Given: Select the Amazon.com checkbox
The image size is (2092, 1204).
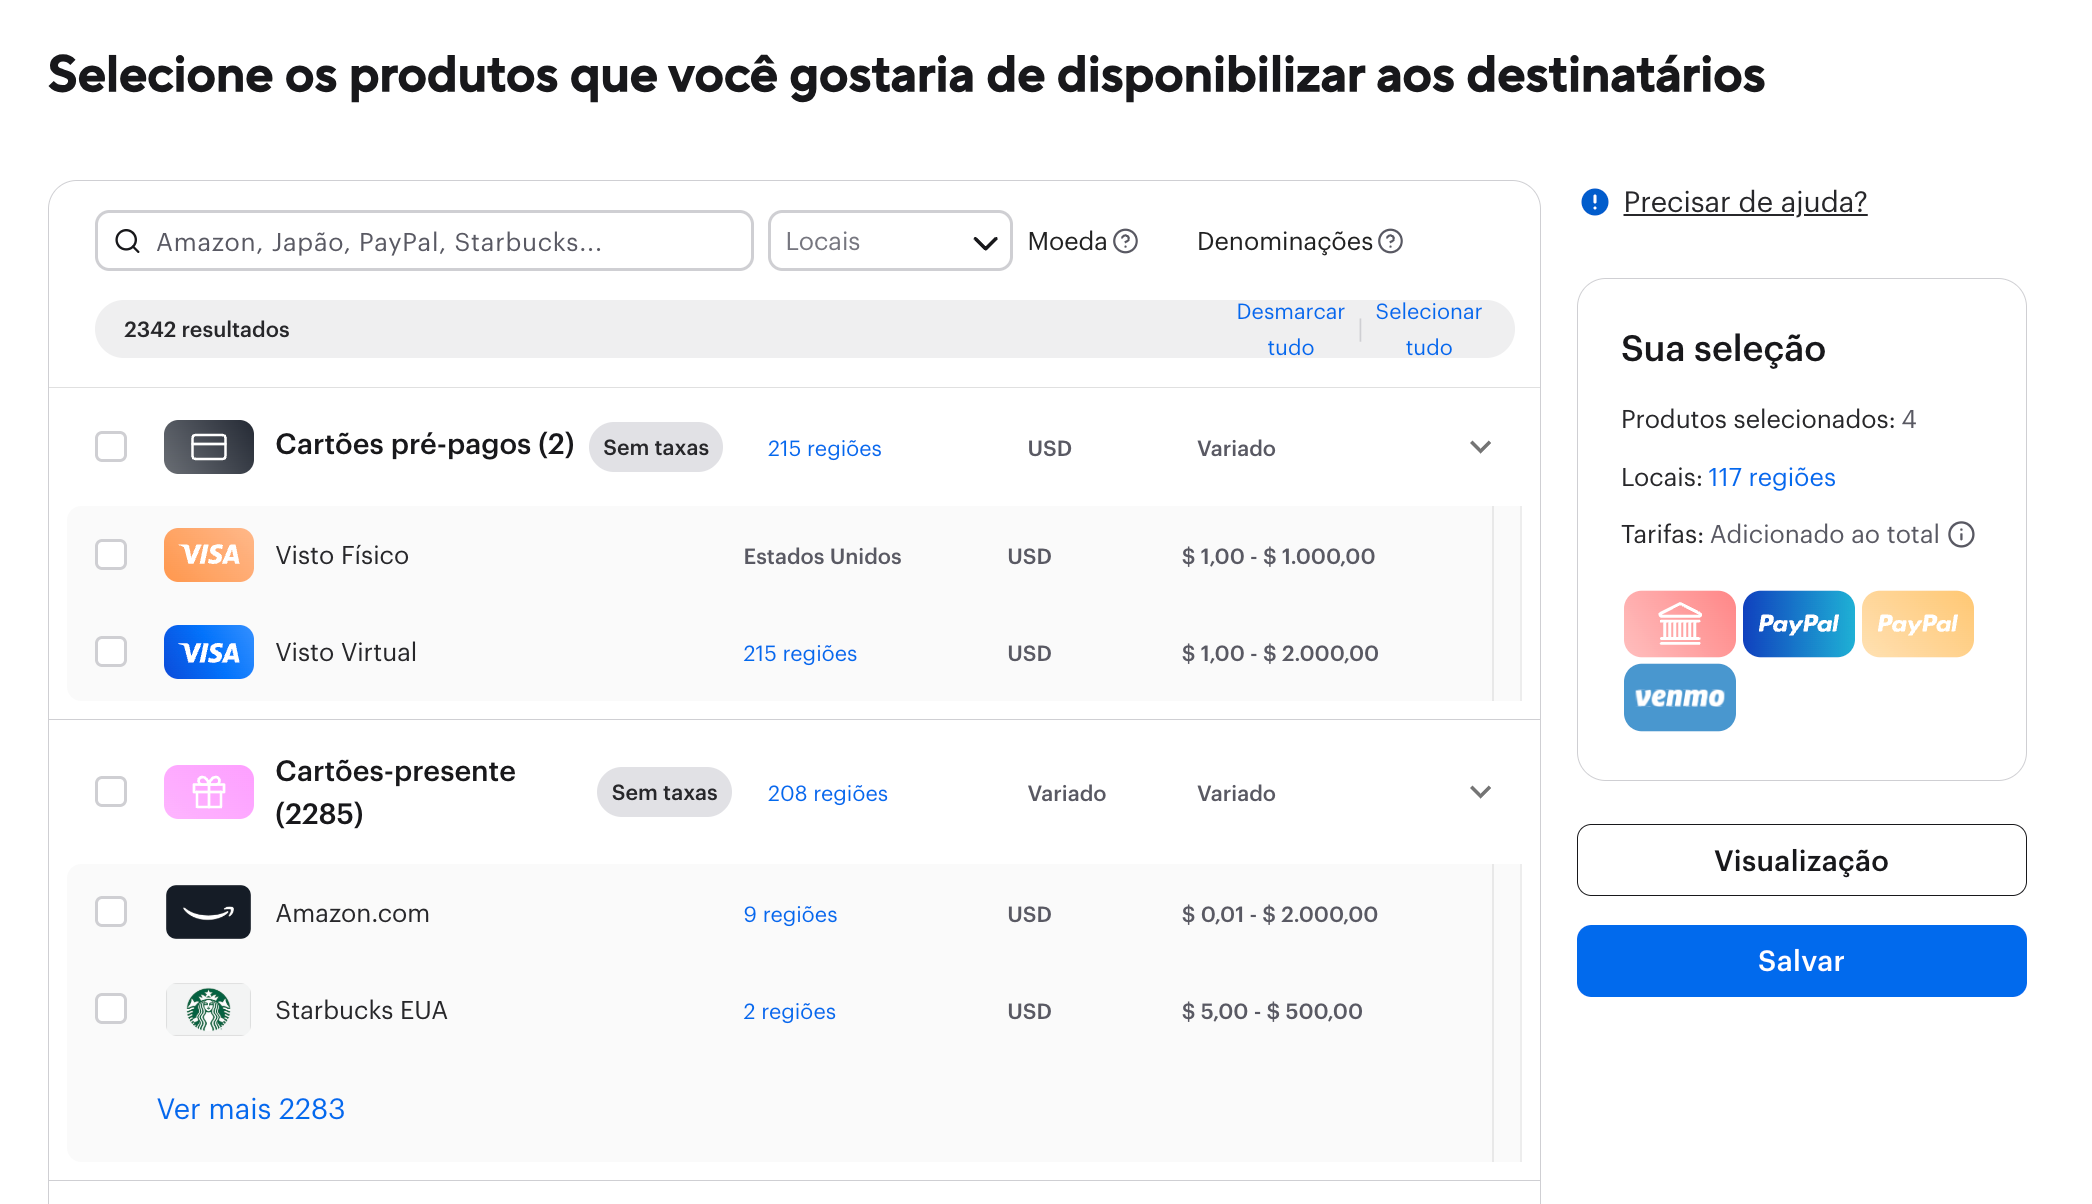Looking at the screenshot, I should (x=111, y=912).
